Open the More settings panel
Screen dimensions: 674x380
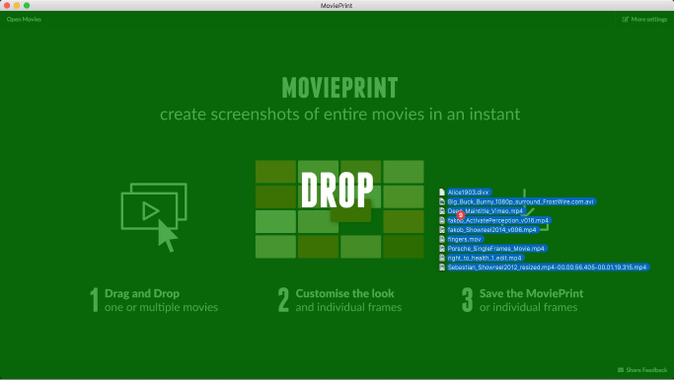pyautogui.click(x=644, y=19)
